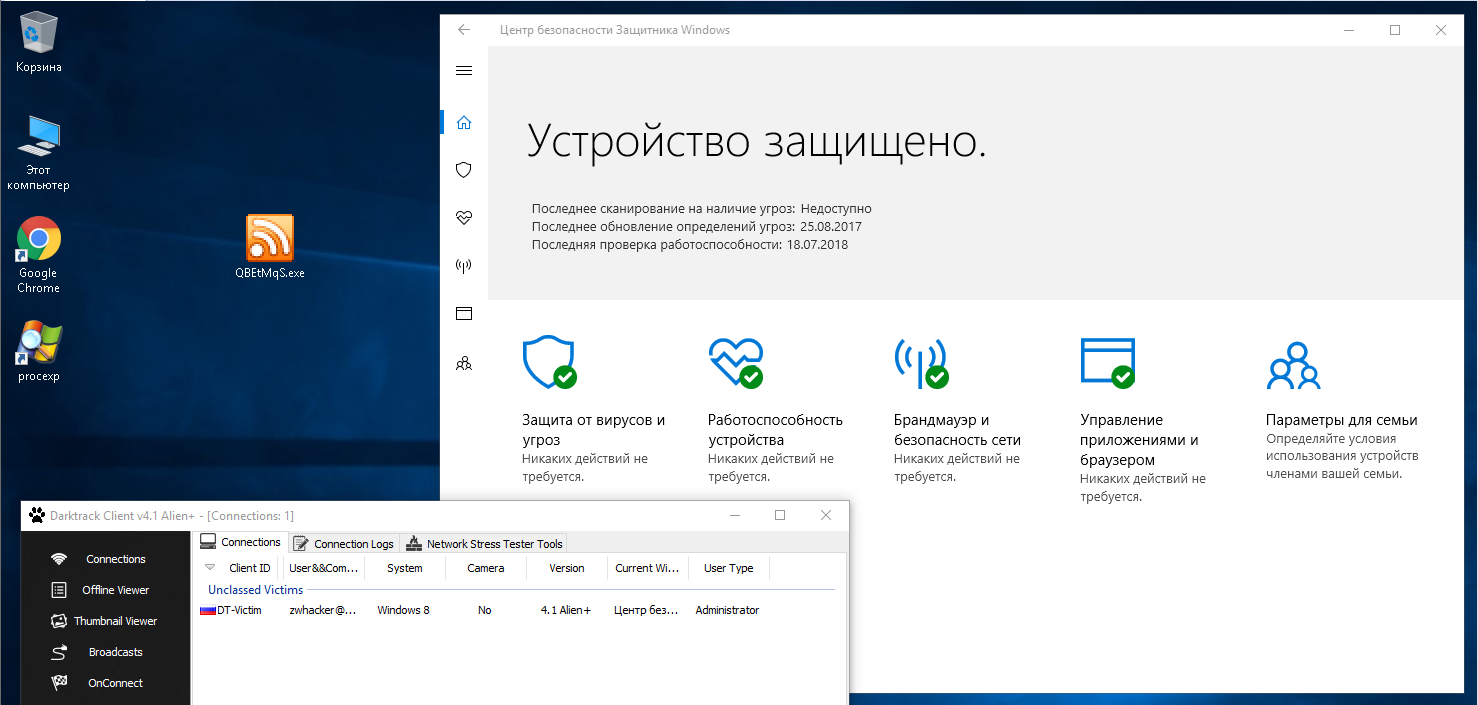Select the QBEtMqS.exe file icon
The height and width of the screenshot is (705, 1478).
(x=270, y=247)
